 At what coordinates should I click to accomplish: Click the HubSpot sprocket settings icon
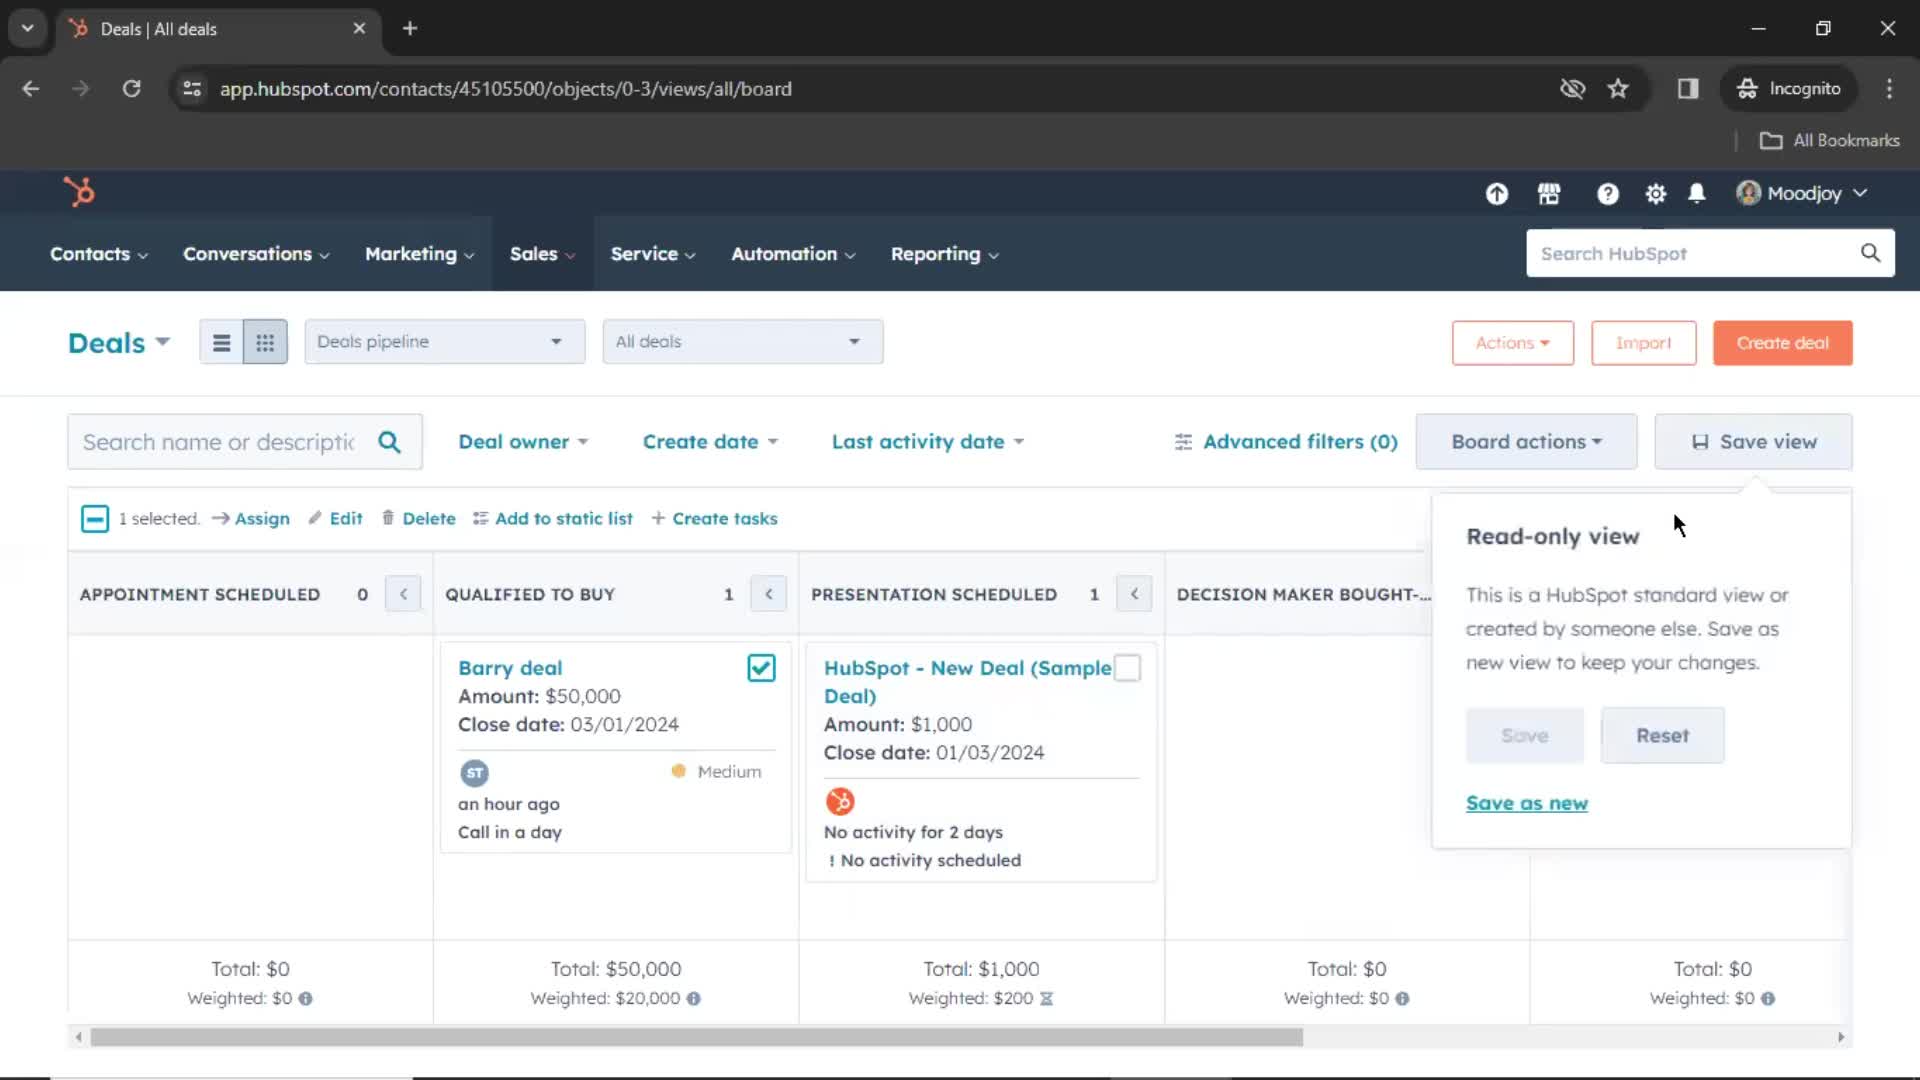[x=1656, y=194]
